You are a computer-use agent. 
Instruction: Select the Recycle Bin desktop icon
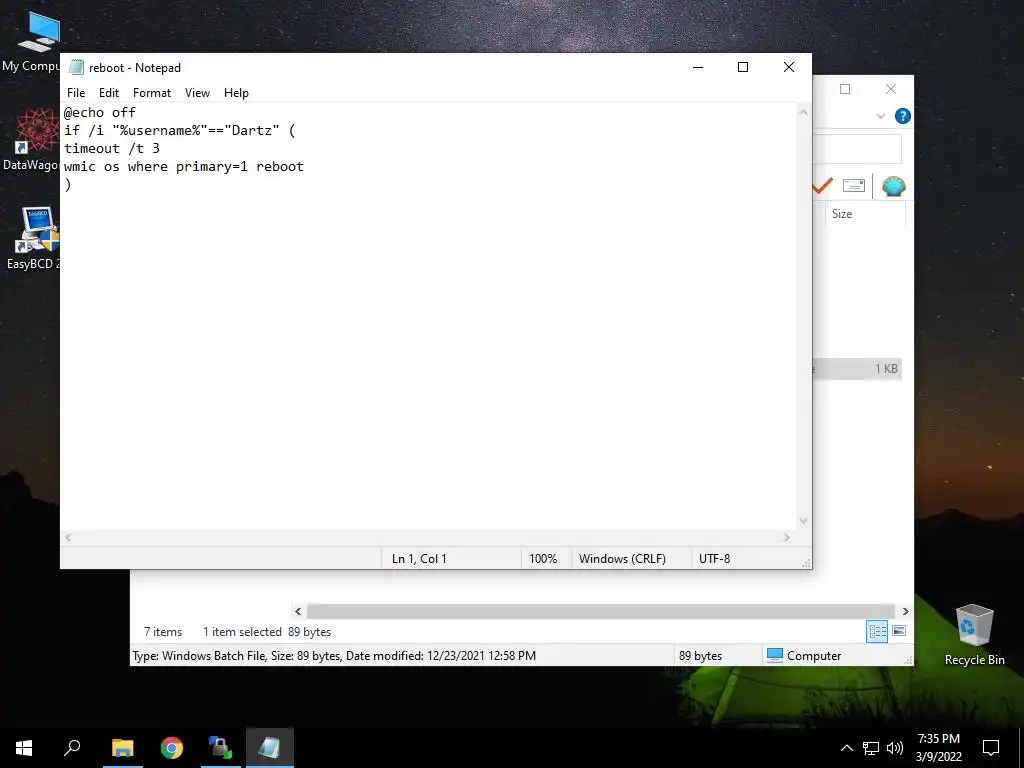(x=974, y=635)
